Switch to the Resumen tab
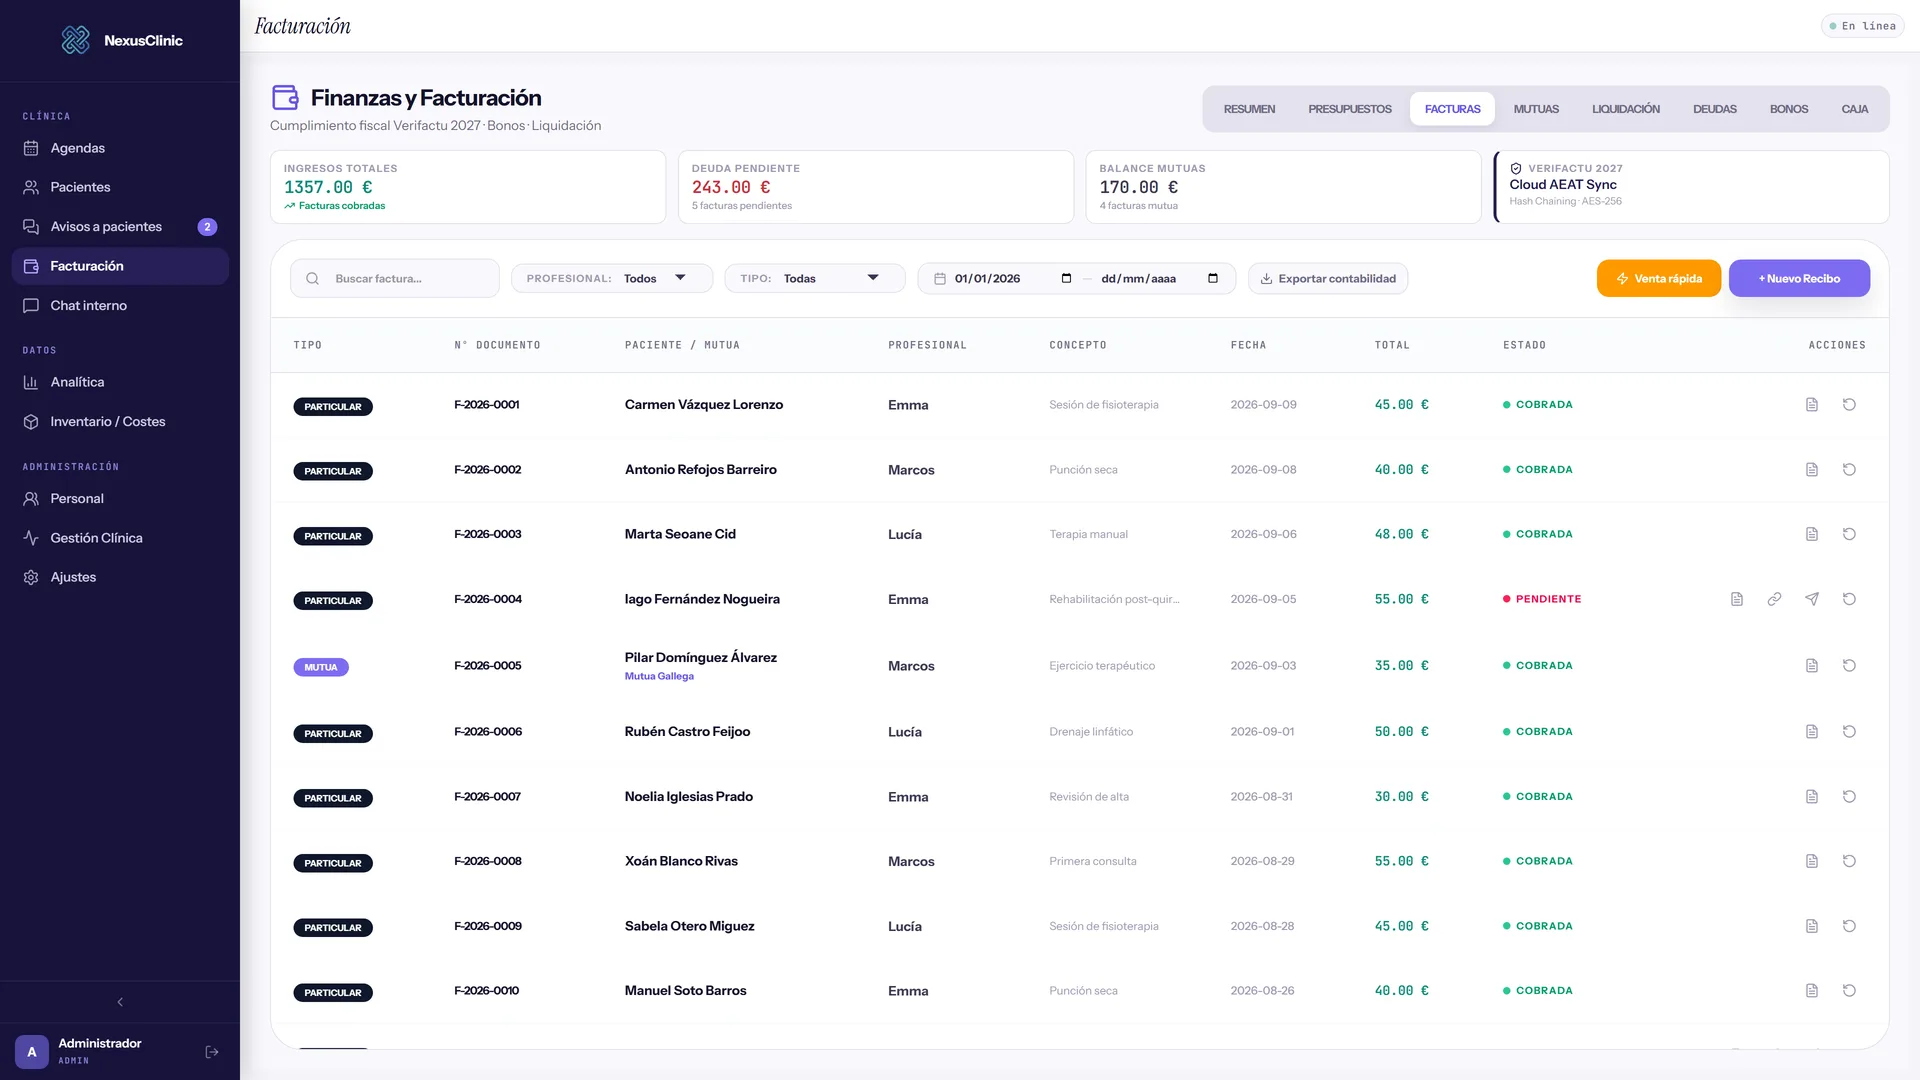The image size is (1920, 1080). click(1249, 109)
